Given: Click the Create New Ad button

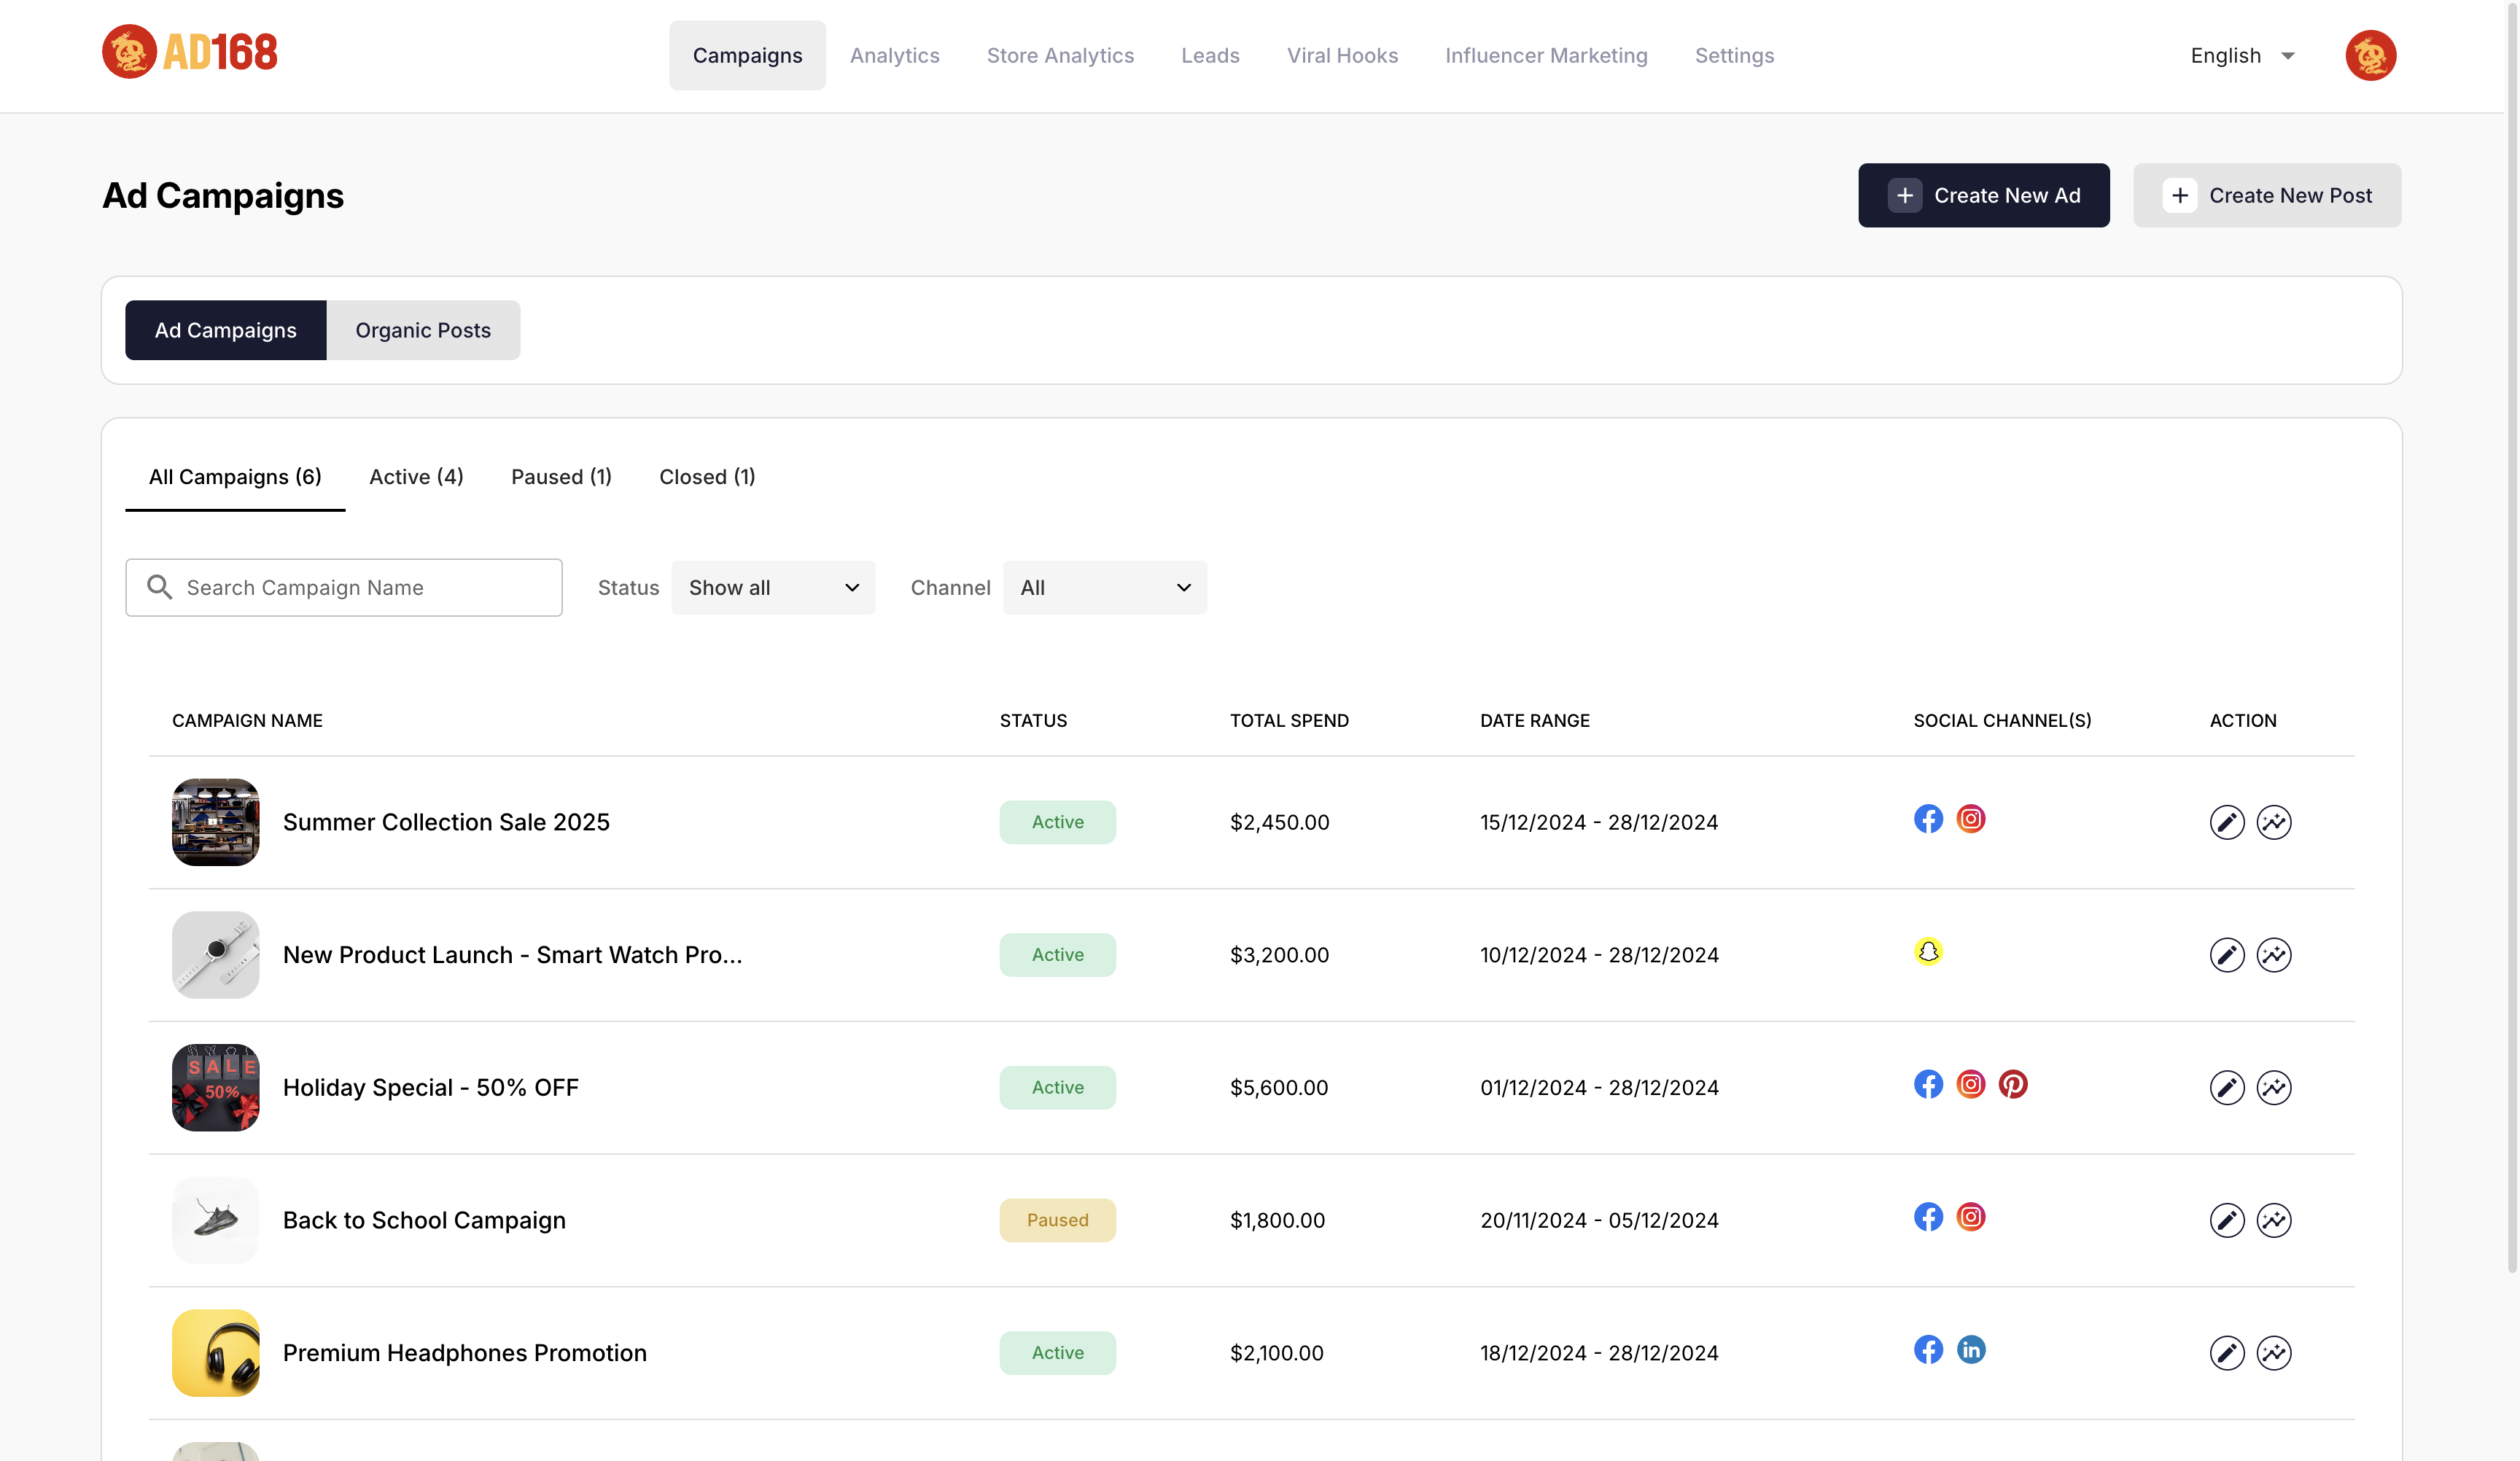Looking at the screenshot, I should click(1983, 195).
